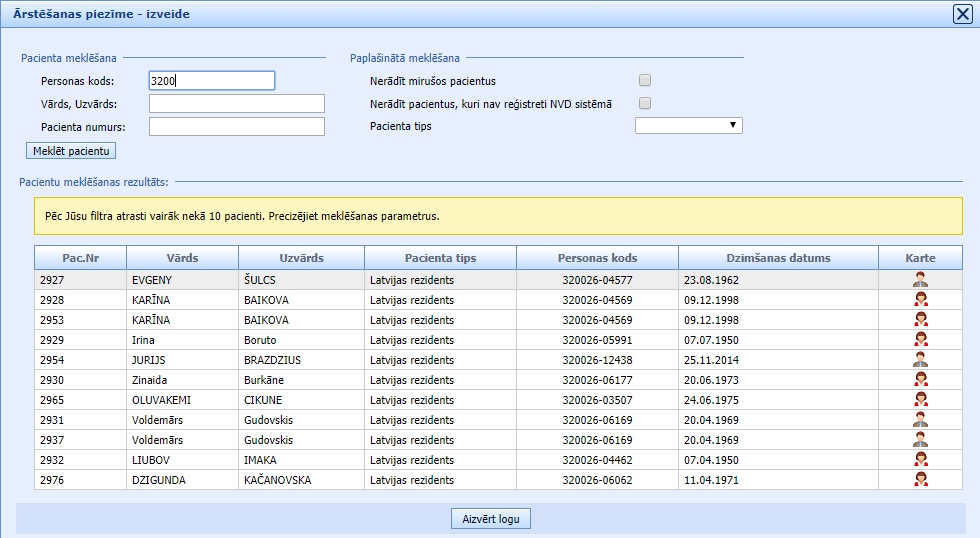Enable 'Nerādīt mirušos pacientus' checkbox
Image resolution: width=980 pixels, height=538 pixels.
click(645, 81)
